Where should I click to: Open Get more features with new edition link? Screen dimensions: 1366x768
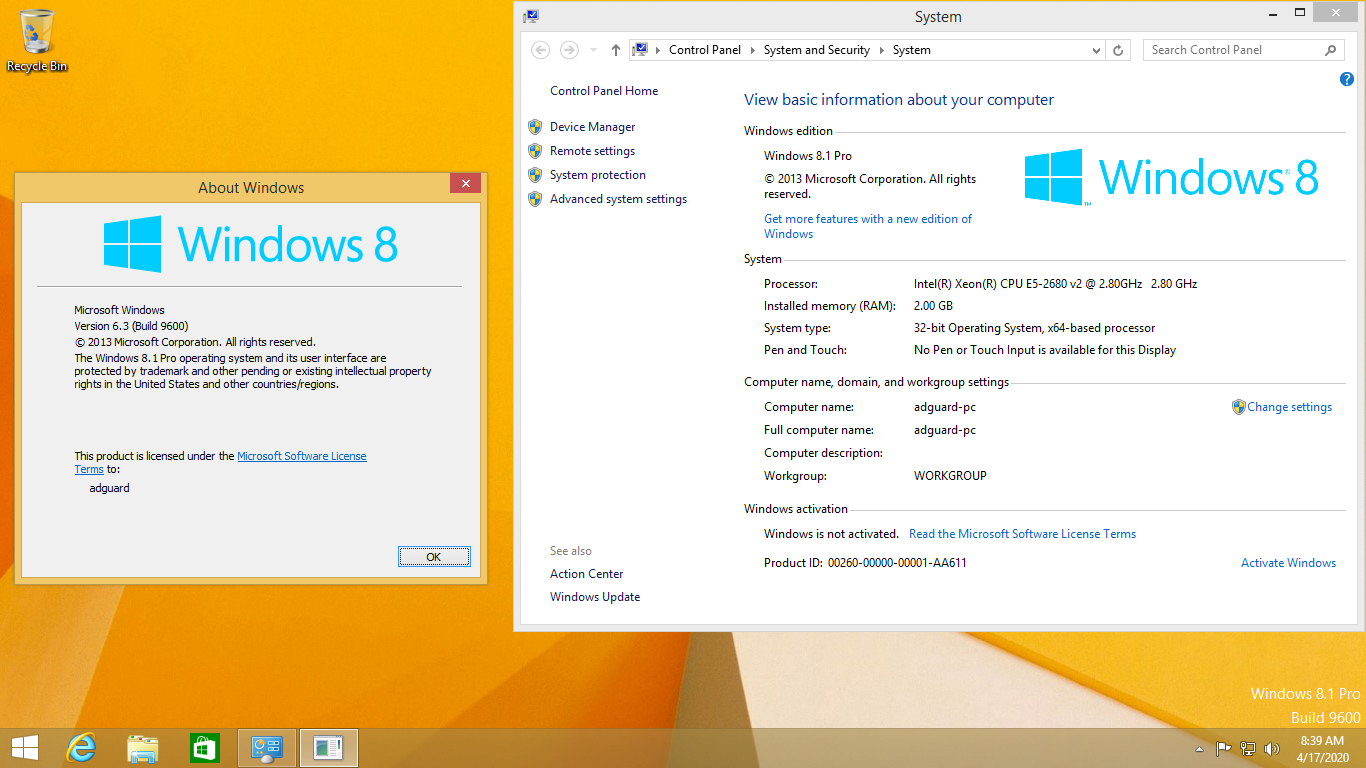[868, 226]
